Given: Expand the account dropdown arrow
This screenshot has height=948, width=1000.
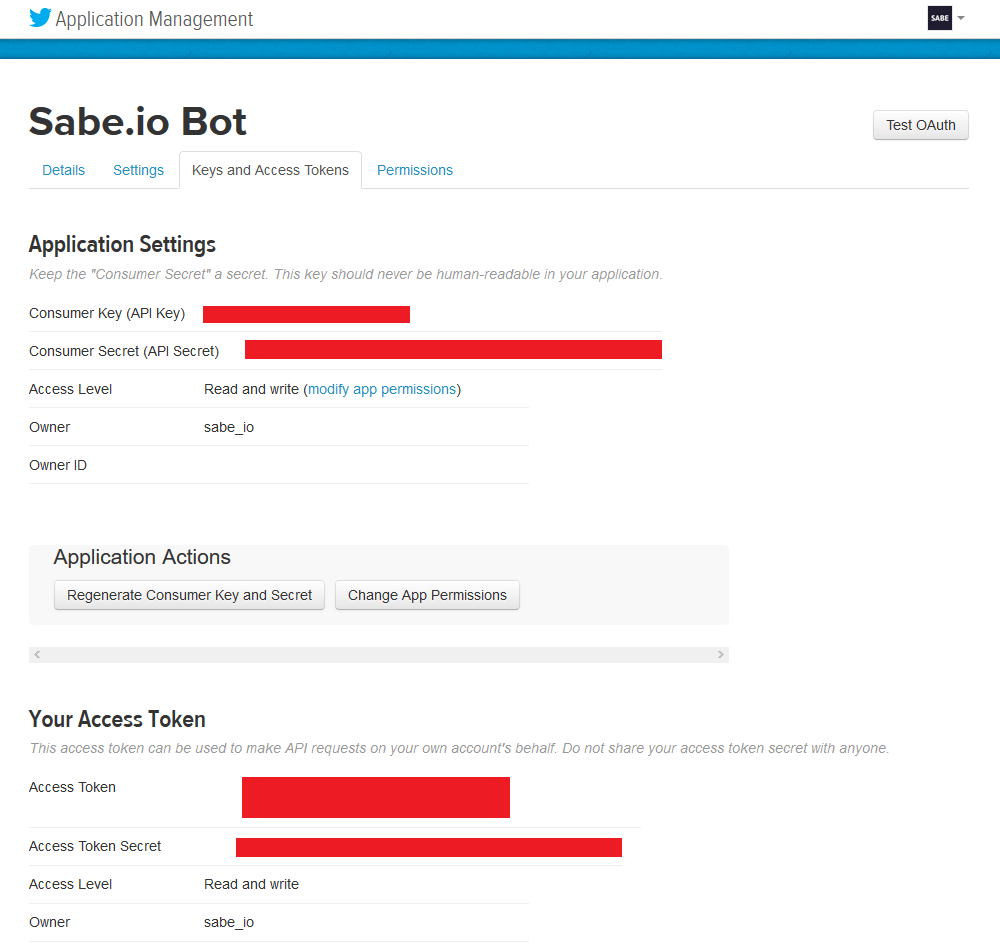Looking at the screenshot, I should [x=961, y=18].
